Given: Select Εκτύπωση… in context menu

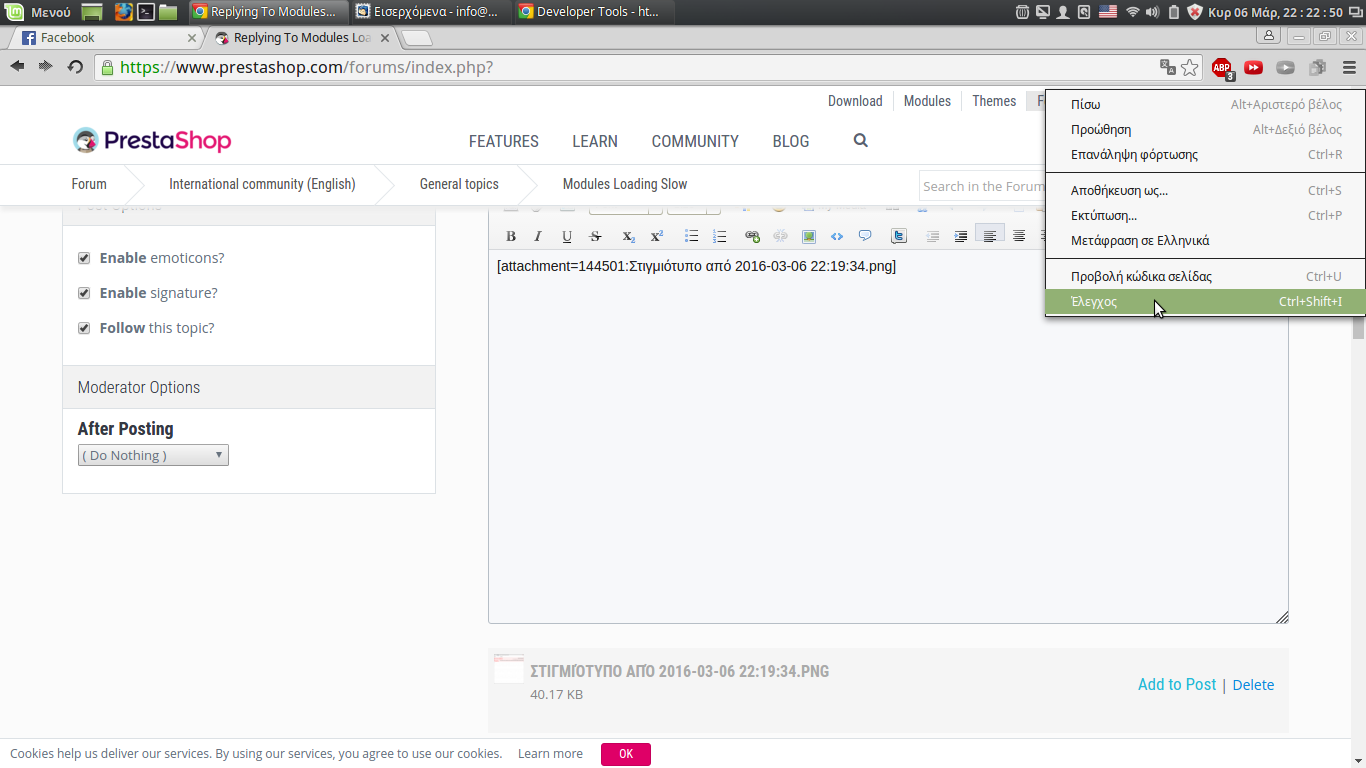Looking at the screenshot, I should click(1205, 215).
